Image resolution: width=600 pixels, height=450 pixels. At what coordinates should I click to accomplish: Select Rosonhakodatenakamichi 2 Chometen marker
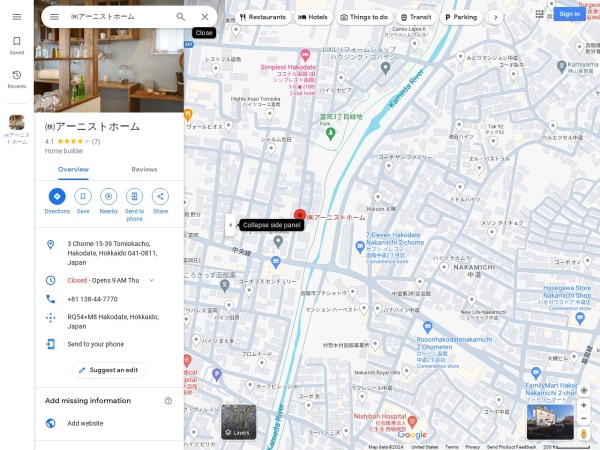click(427, 328)
